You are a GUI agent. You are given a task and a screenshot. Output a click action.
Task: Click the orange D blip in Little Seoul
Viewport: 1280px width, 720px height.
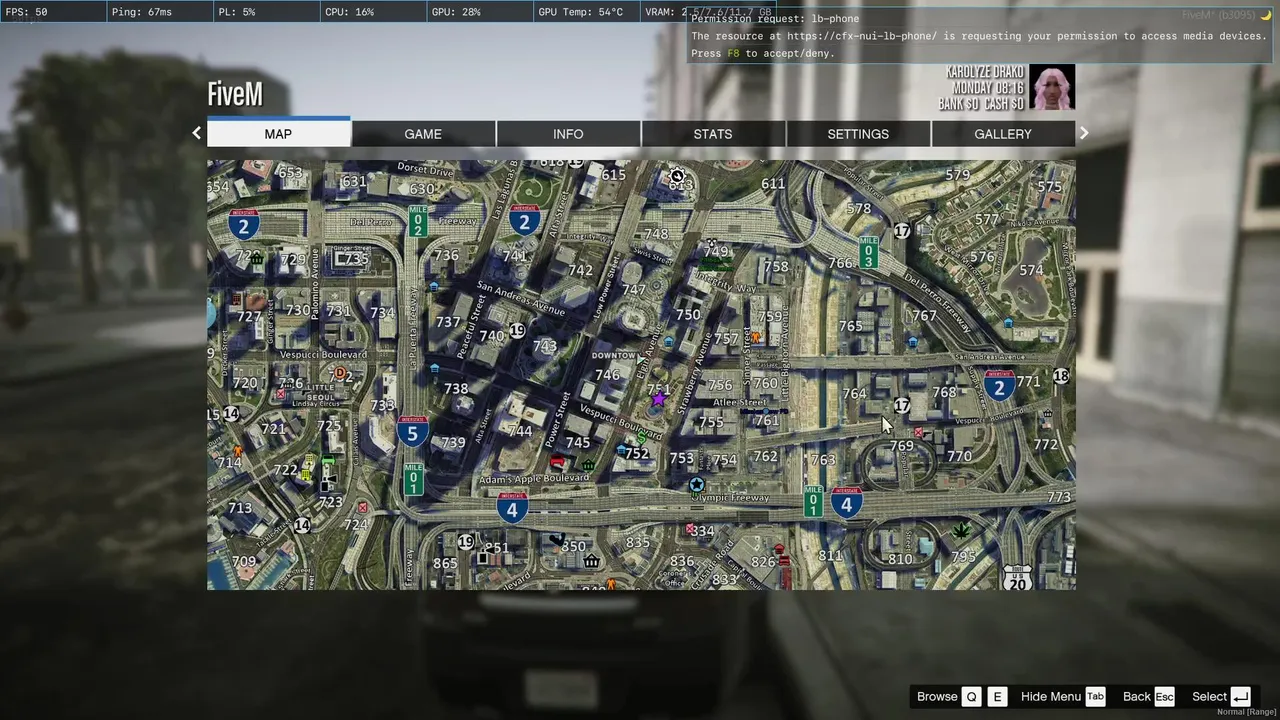pos(340,373)
